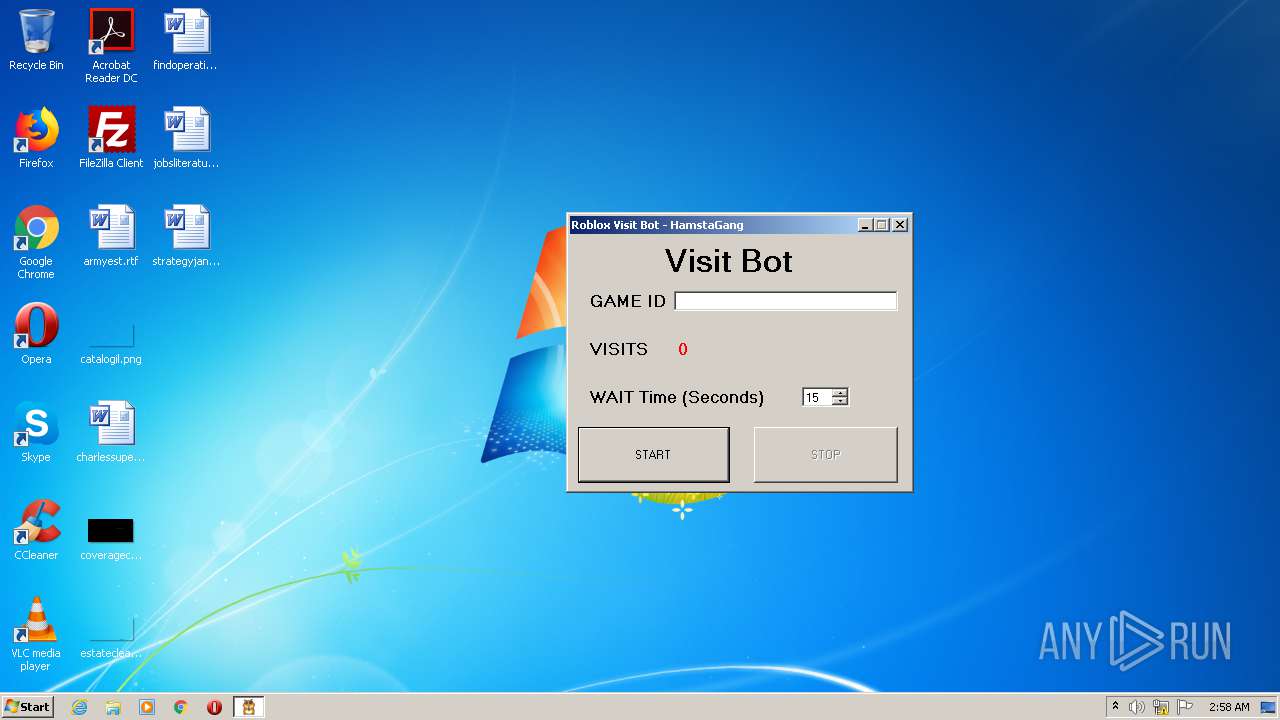
Task: Open Internet Explorer from the taskbar
Action: pos(80,707)
